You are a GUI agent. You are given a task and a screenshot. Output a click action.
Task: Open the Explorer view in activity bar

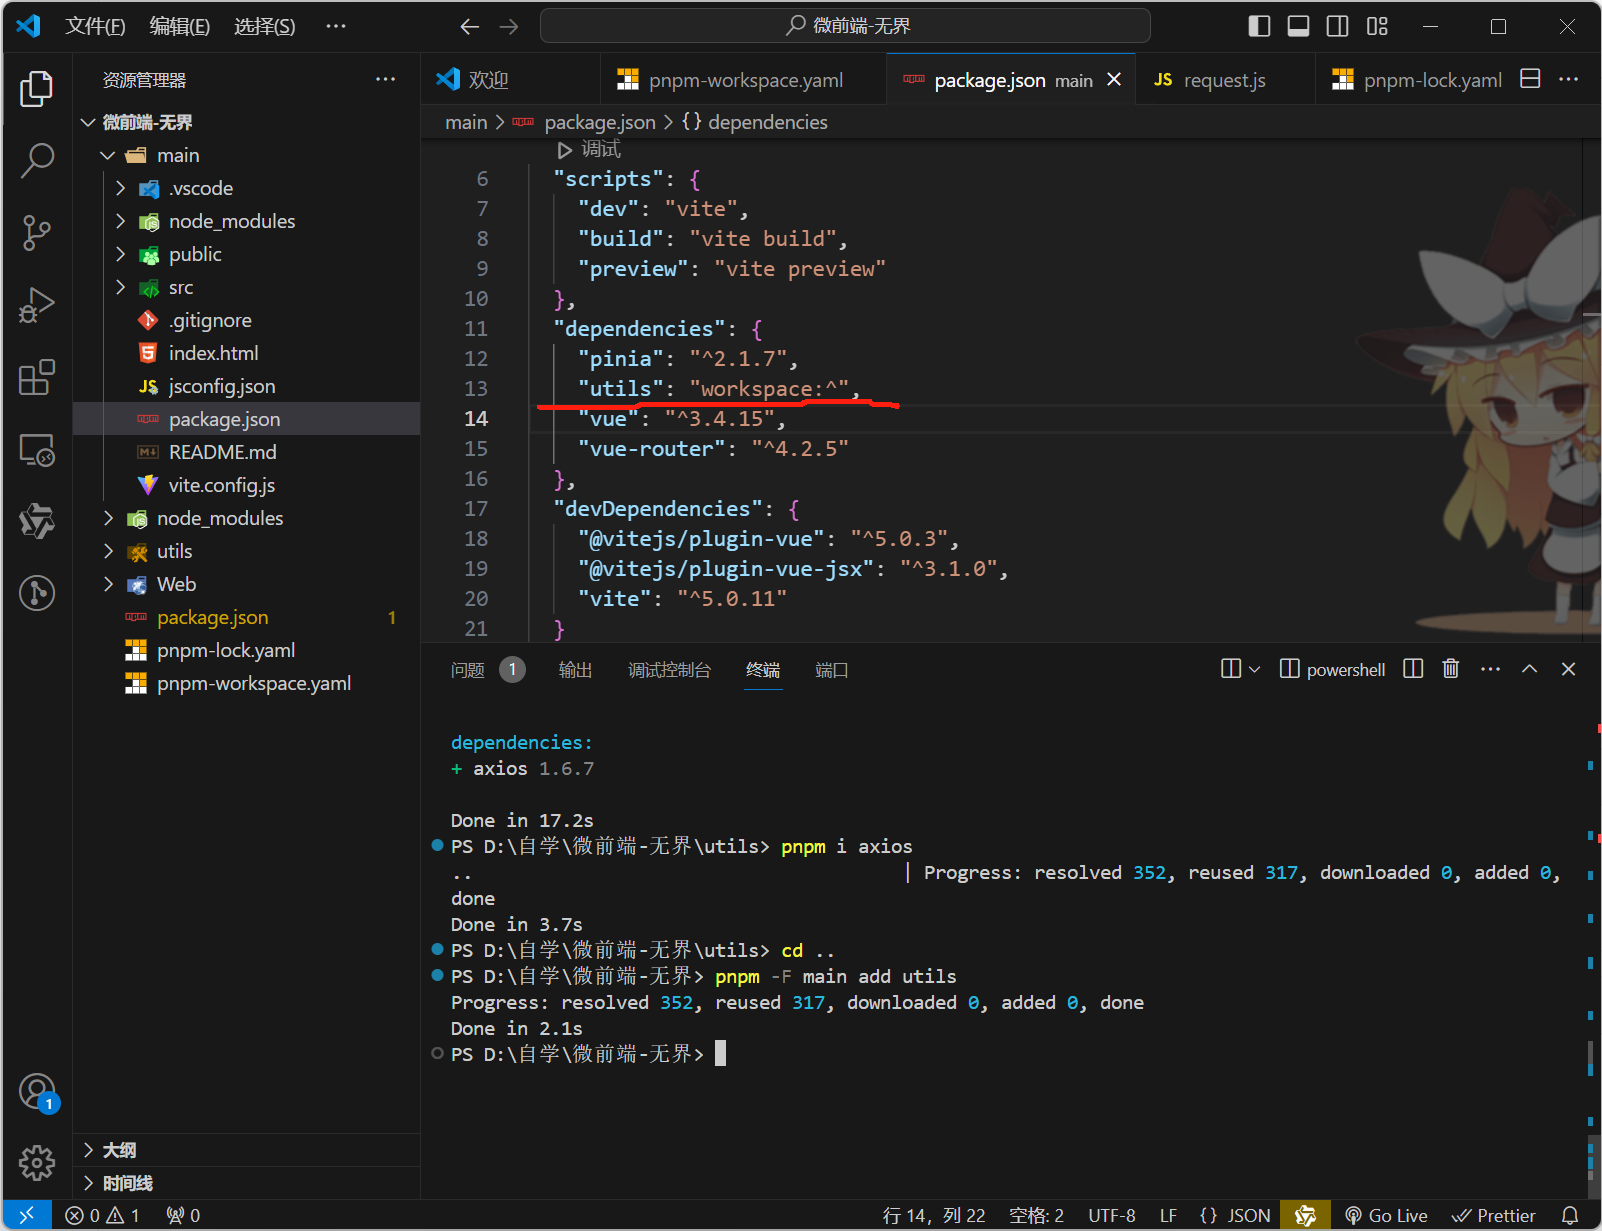coord(37,89)
